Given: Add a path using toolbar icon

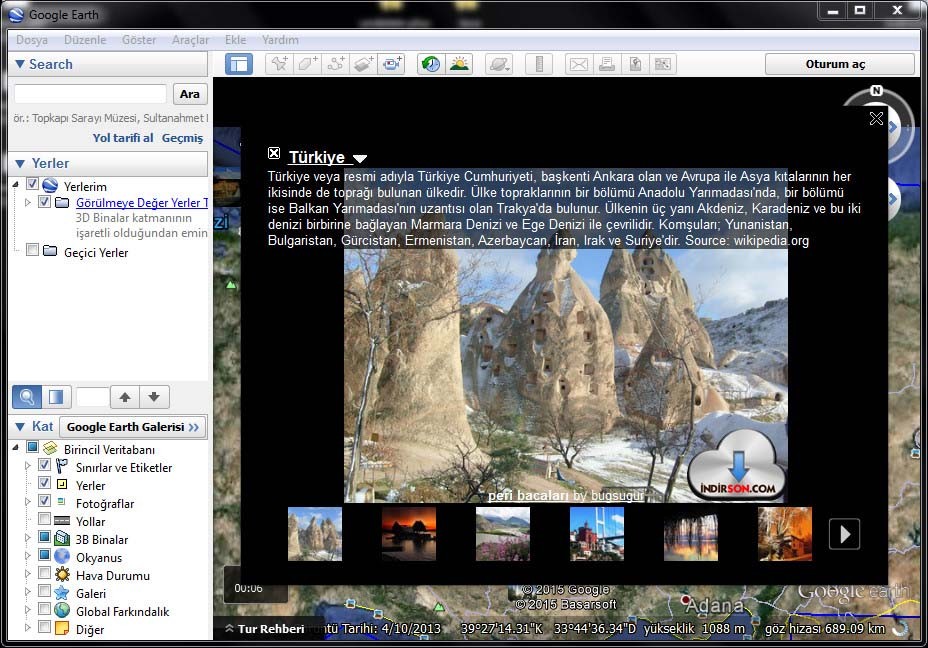Looking at the screenshot, I should pyautogui.click(x=336, y=64).
